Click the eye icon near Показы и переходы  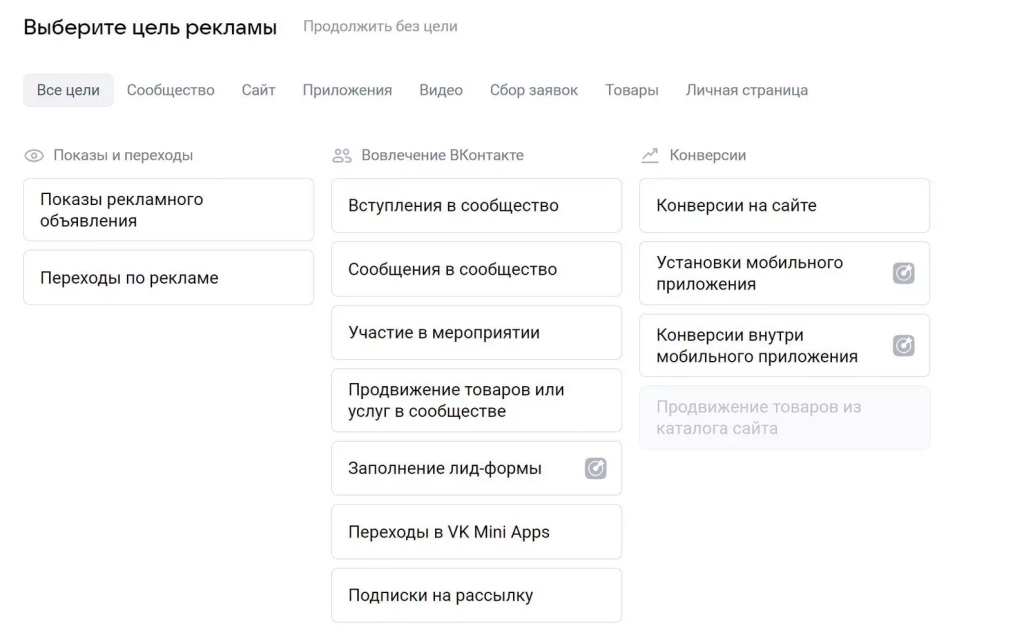(x=34, y=156)
